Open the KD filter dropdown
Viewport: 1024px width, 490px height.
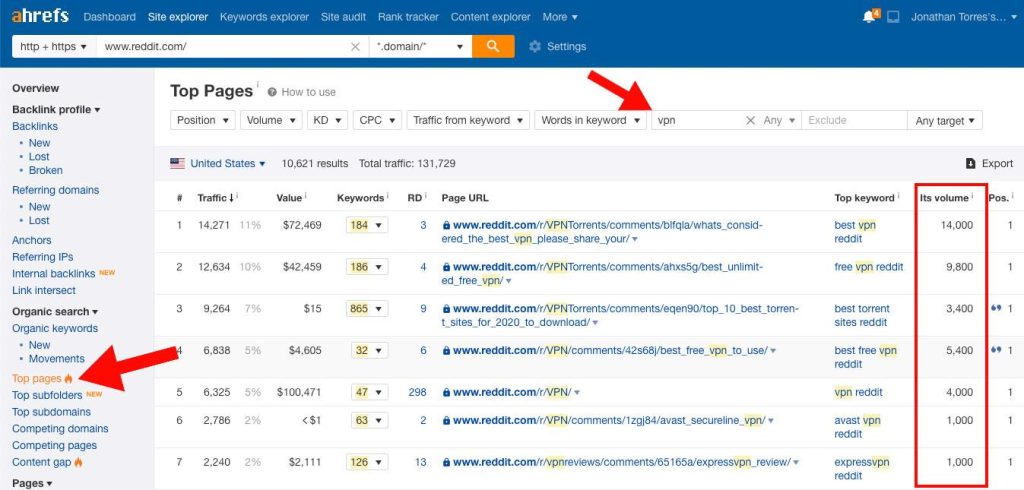coord(328,120)
